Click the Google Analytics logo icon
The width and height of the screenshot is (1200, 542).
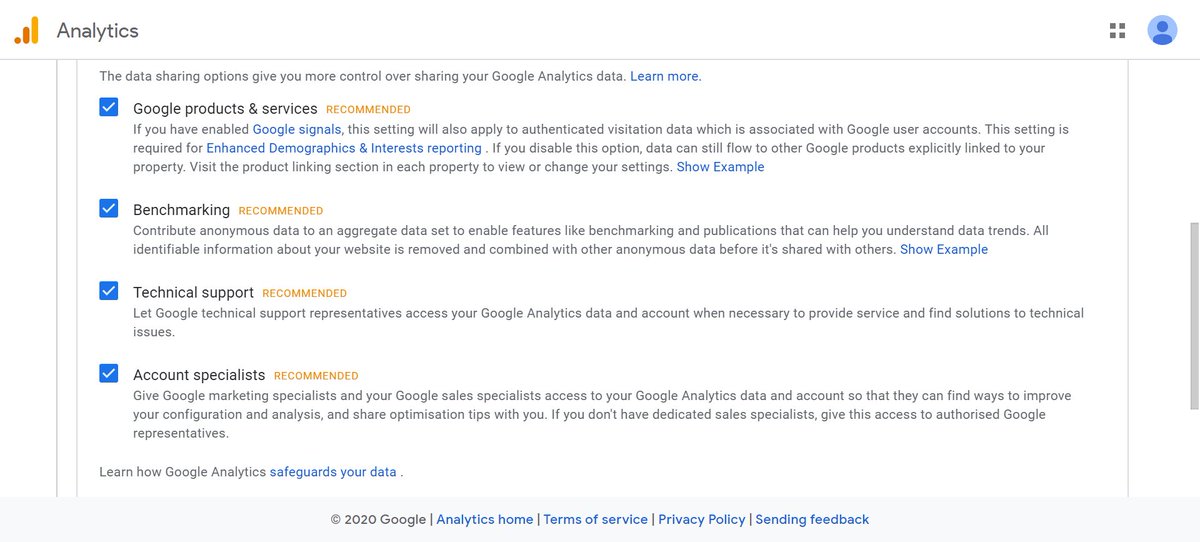pyautogui.click(x=26, y=31)
